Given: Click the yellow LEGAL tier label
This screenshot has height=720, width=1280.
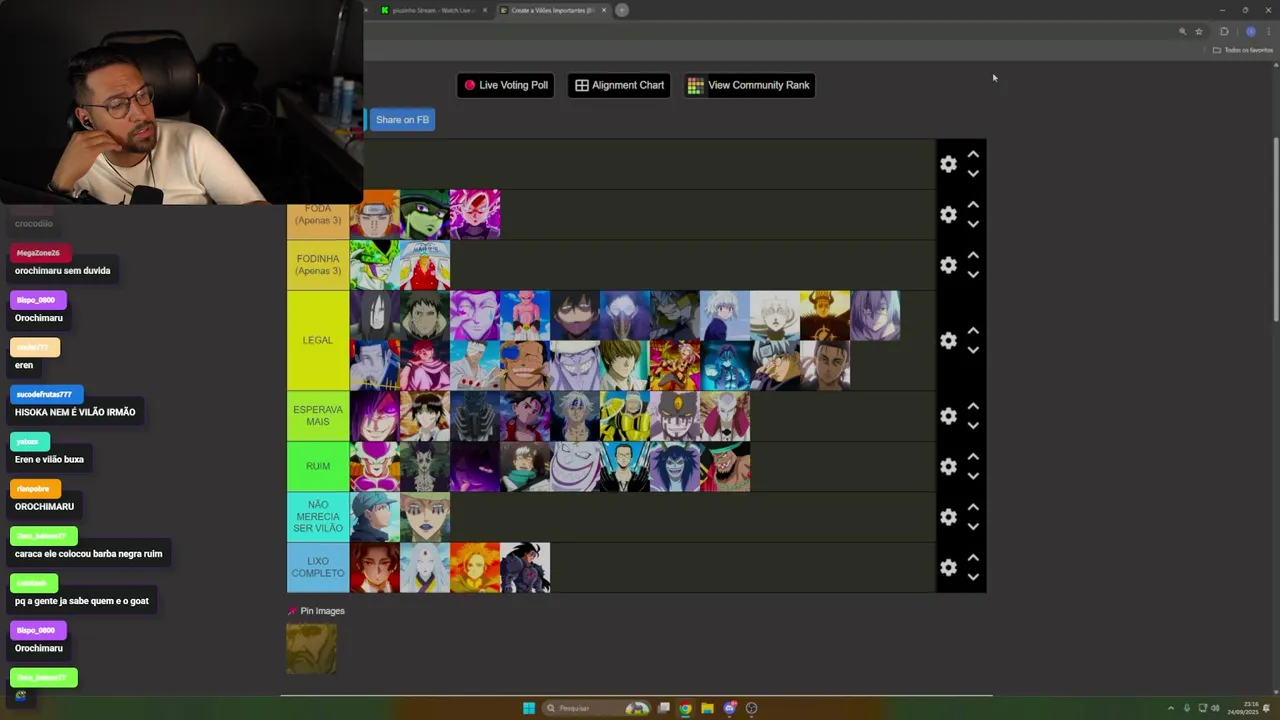Looking at the screenshot, I should pyautogui.click(x=318, y=341).
